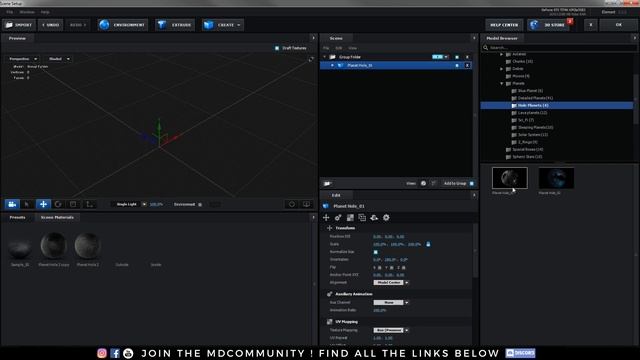The width and height of the screenshot is (640, 360).
Task: Maximize preview with the expand arrows icon
Action: pos(311,59)
